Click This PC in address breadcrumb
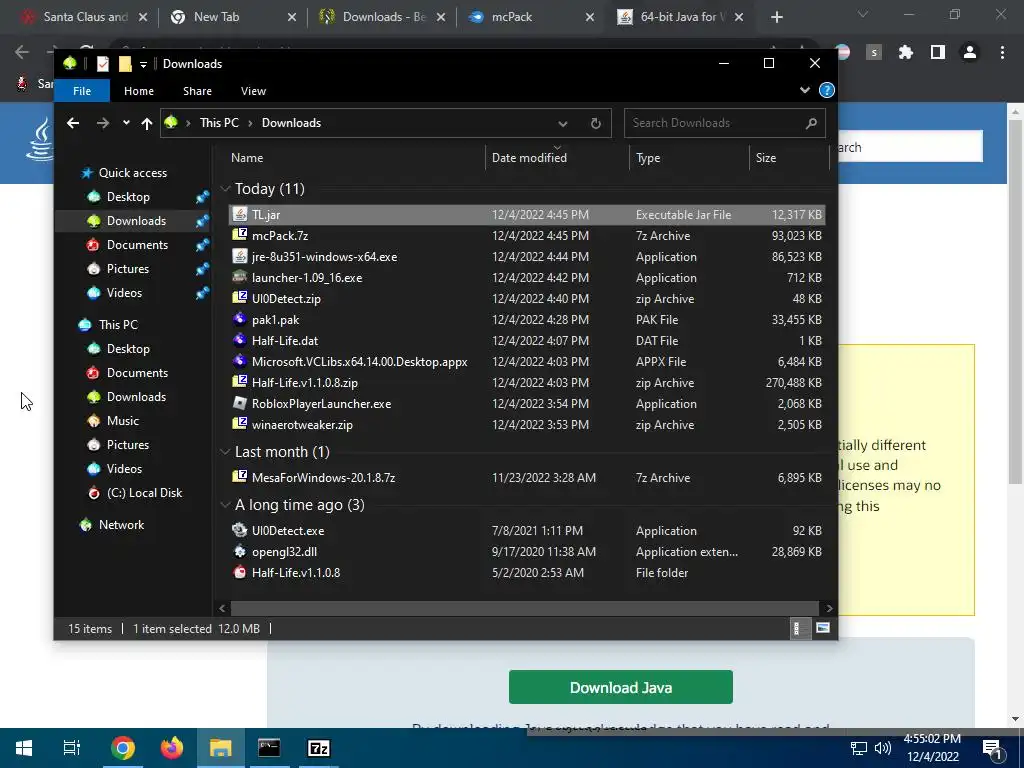 pyautogui.click(x=219, y=123)
